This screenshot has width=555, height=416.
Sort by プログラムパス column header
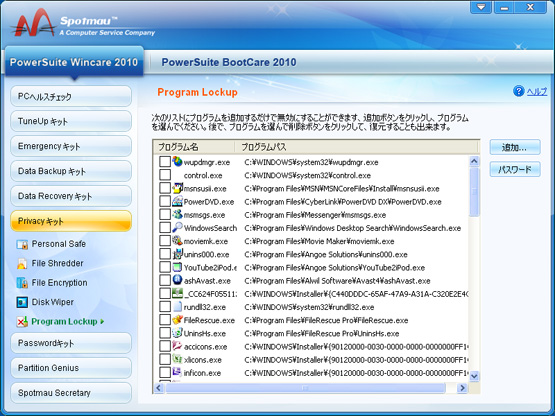coord(356,147)
